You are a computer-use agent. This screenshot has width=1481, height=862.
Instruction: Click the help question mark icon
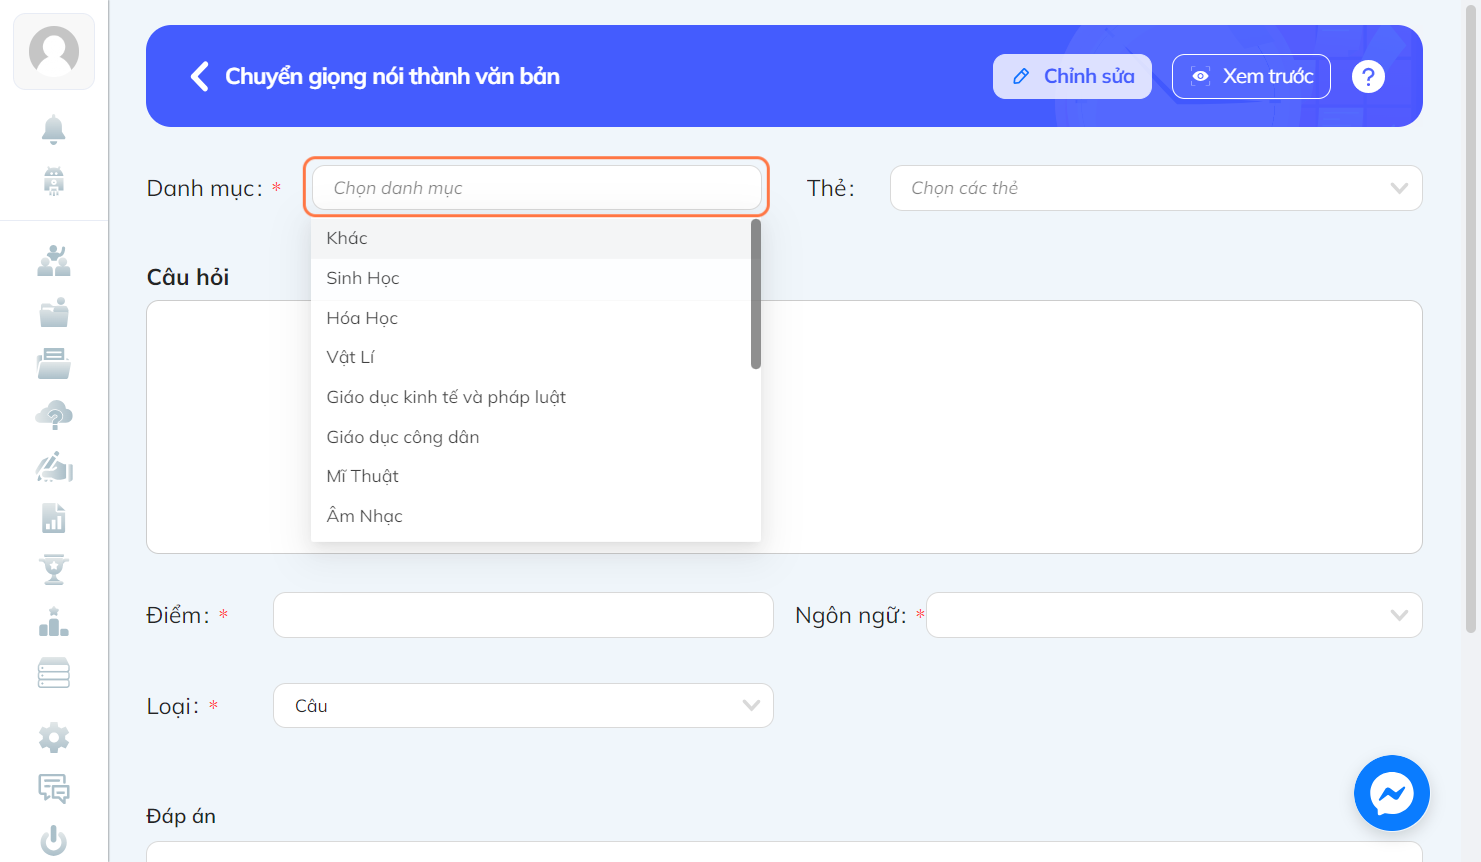coord(1368,76)
